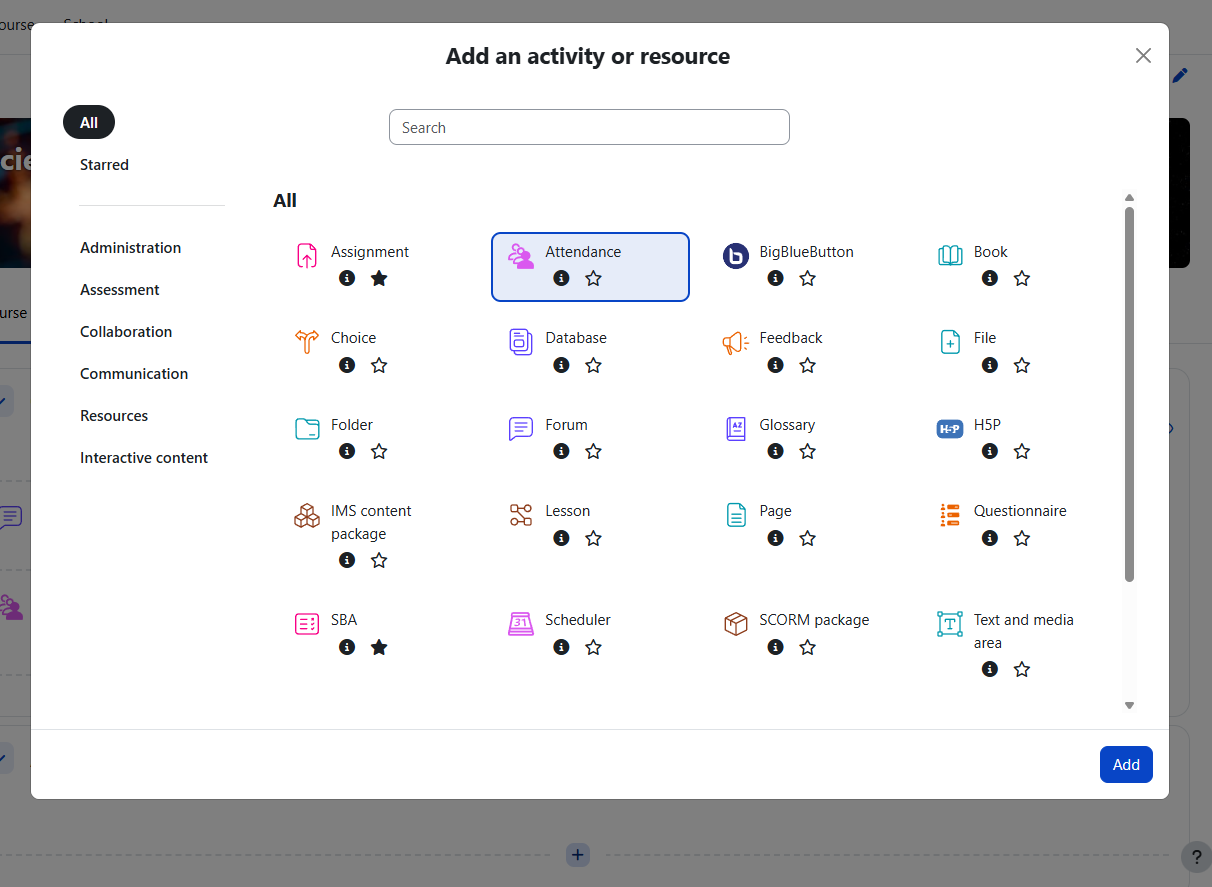Viewport: 1212px width, 887px height.
Task: Show info for Attendance activity
Action: (561, 278)
